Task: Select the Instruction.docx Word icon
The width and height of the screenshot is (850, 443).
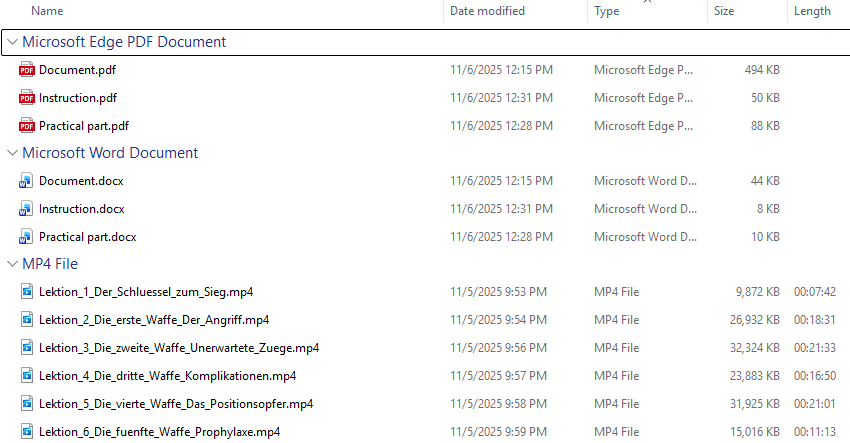Action: pyautogui.click(x=26, y=209)
